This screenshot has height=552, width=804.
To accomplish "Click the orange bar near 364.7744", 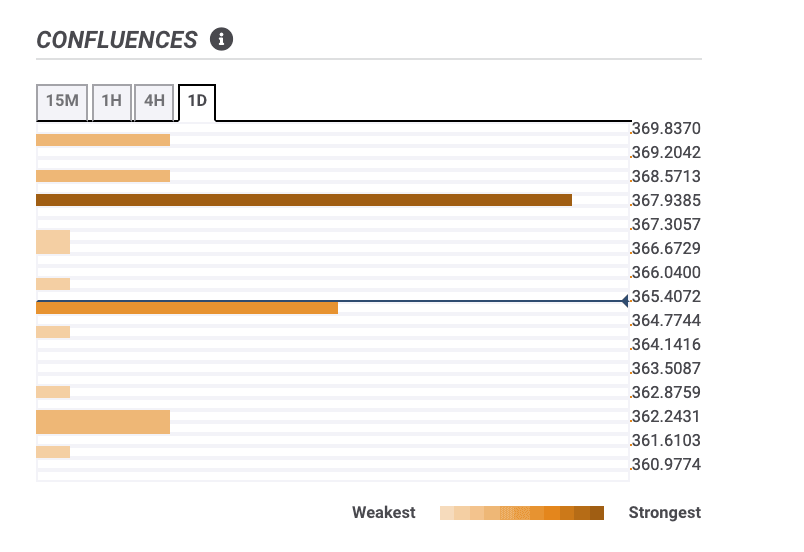I will click(x=186, y=308).
